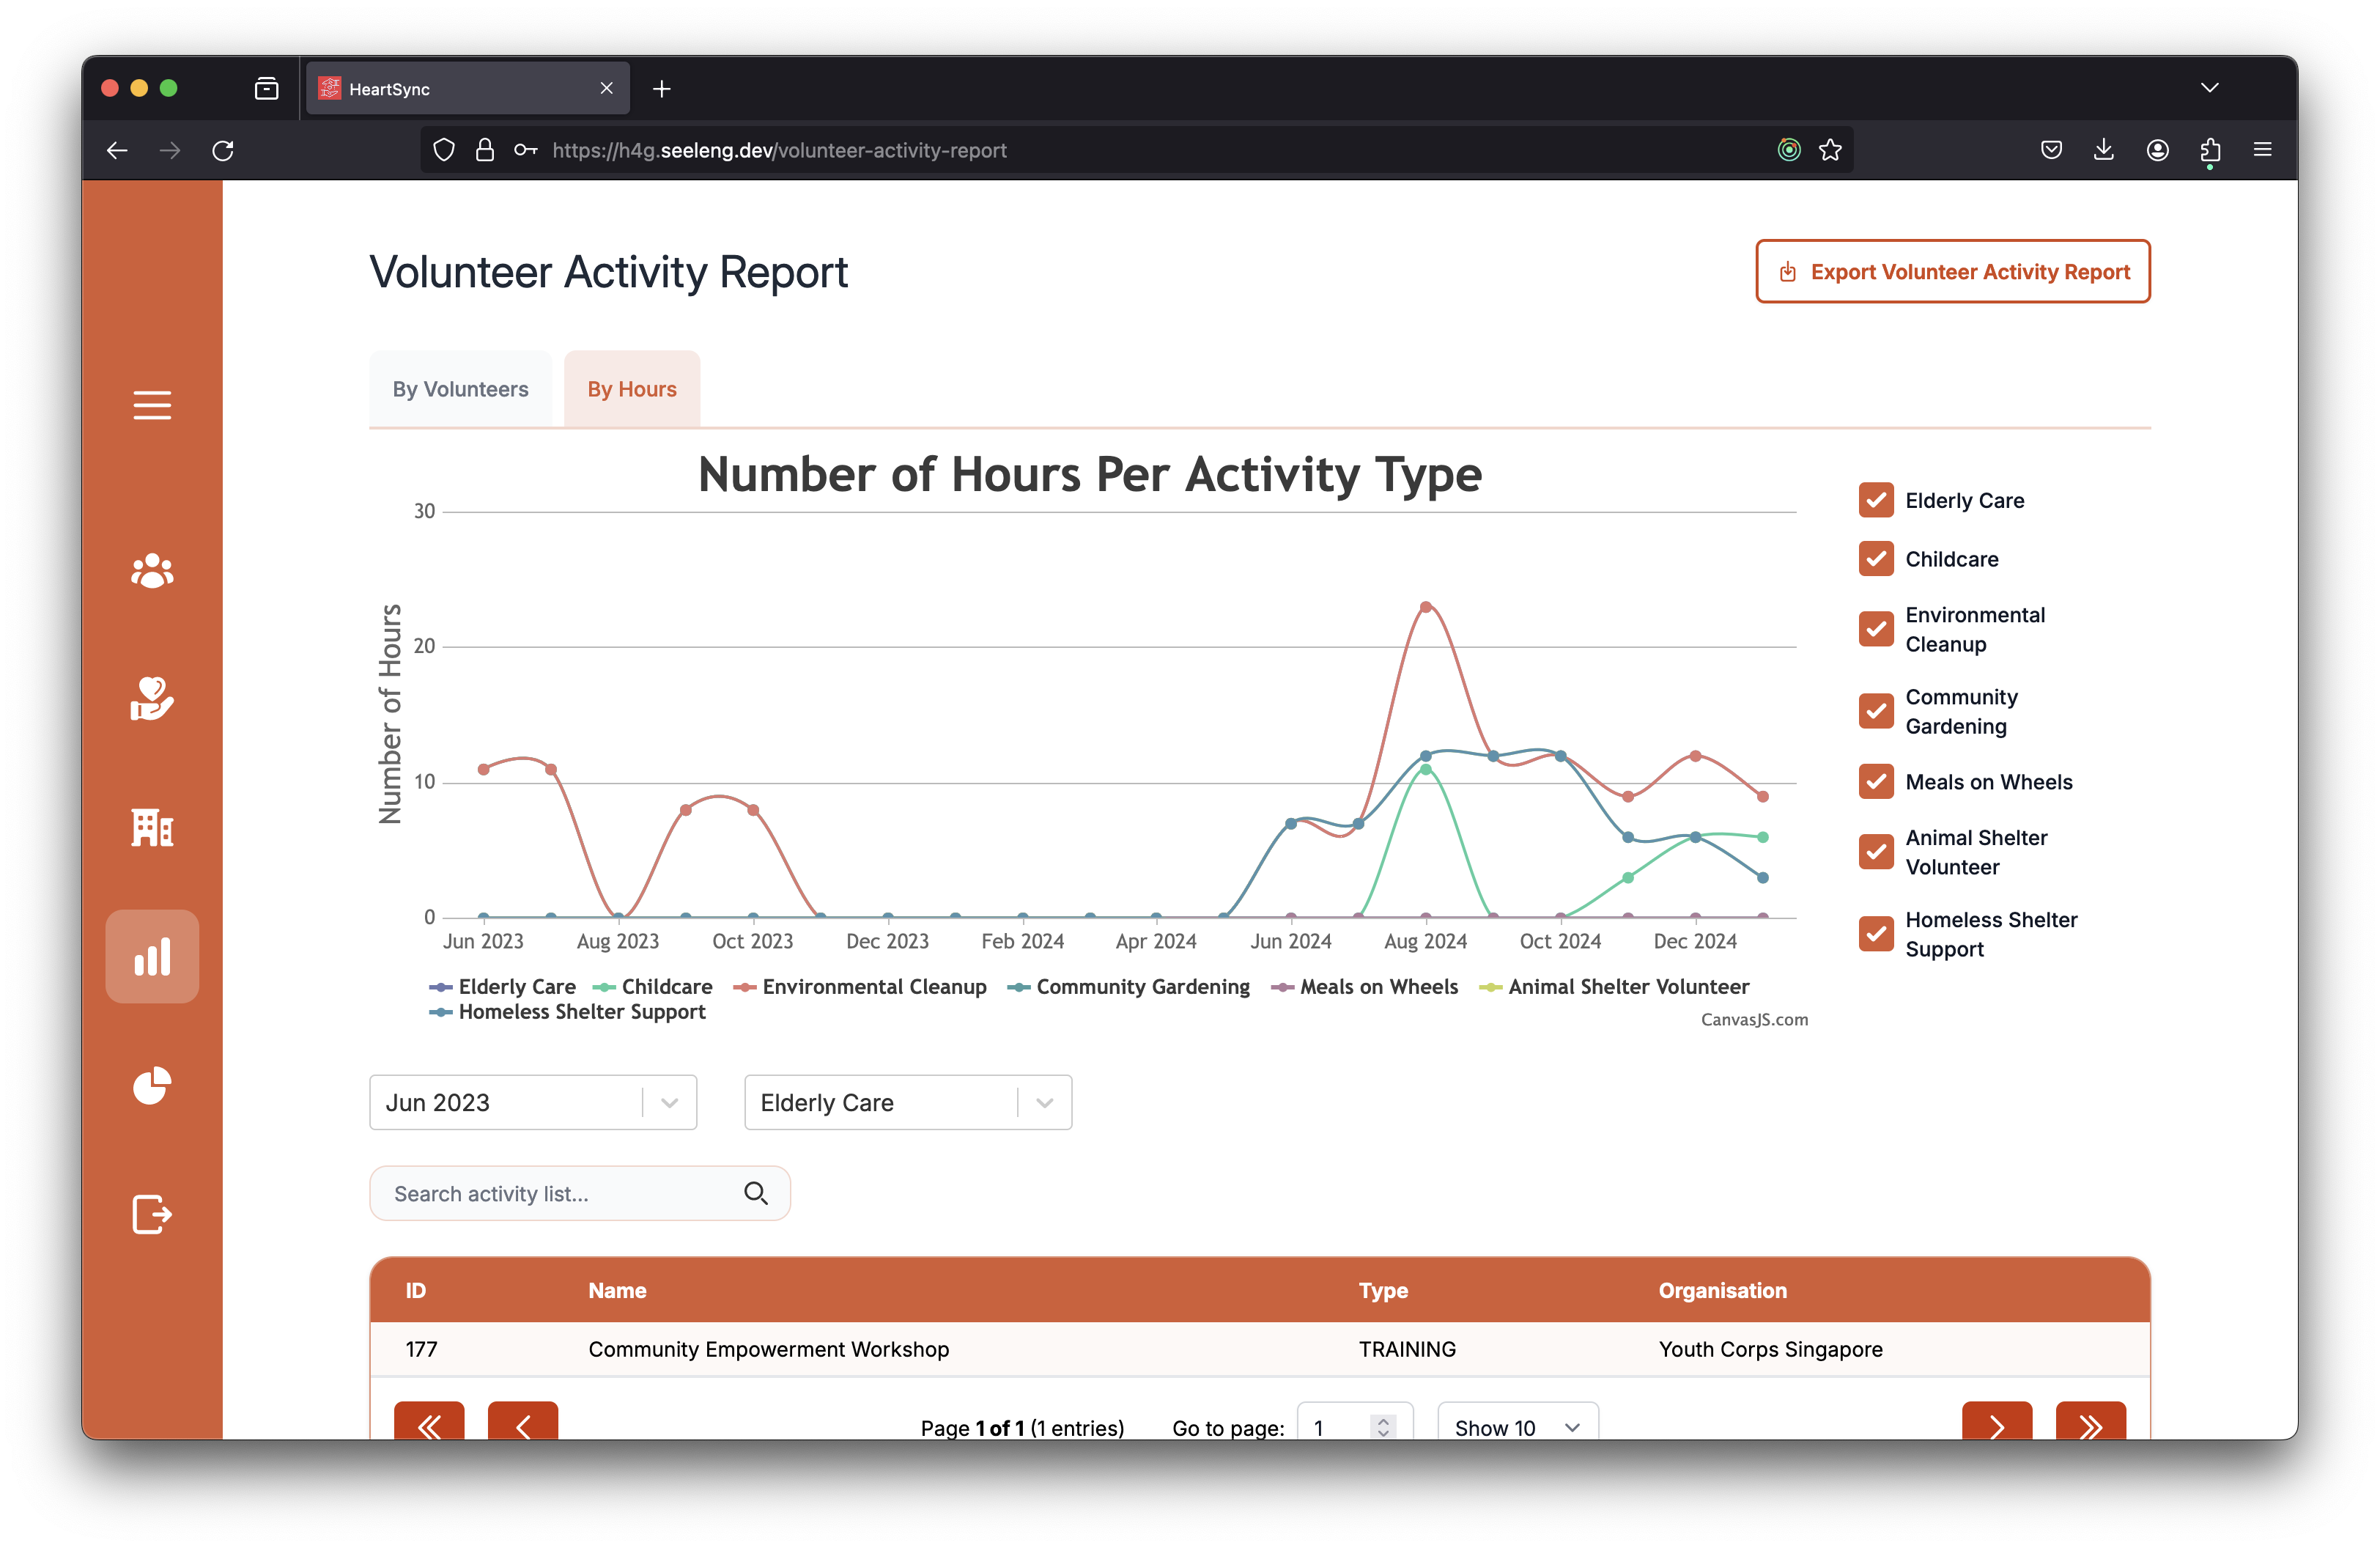Open the volunteers group icon page
The width and height of the screenshot is (2380, 1548).
(x=152, y=571)
